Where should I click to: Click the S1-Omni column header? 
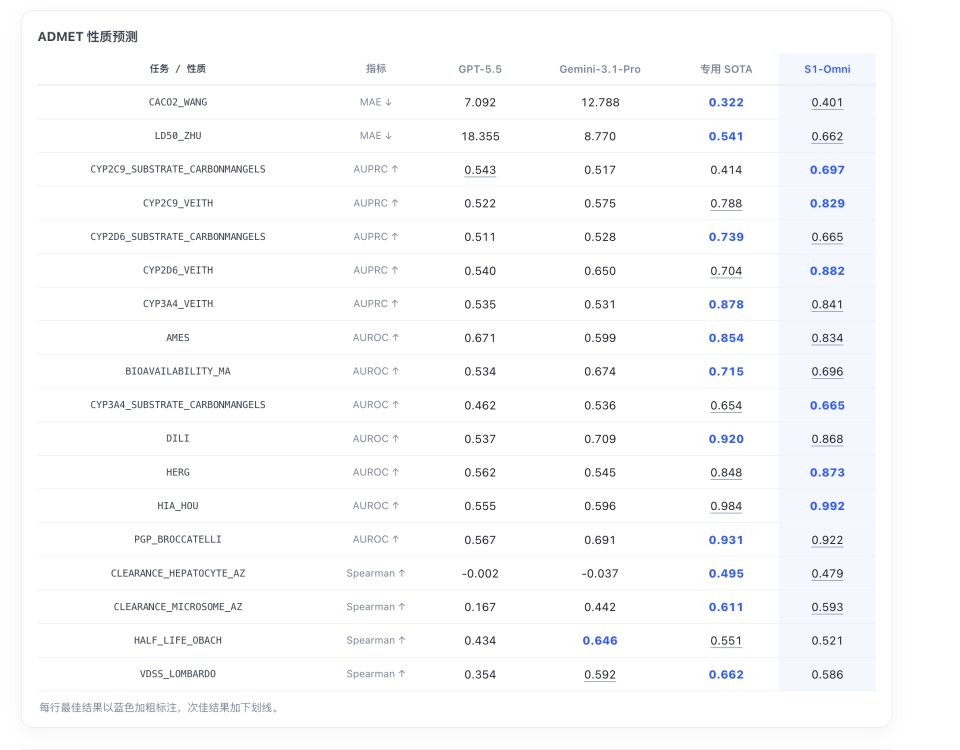(x=827, y=69)
